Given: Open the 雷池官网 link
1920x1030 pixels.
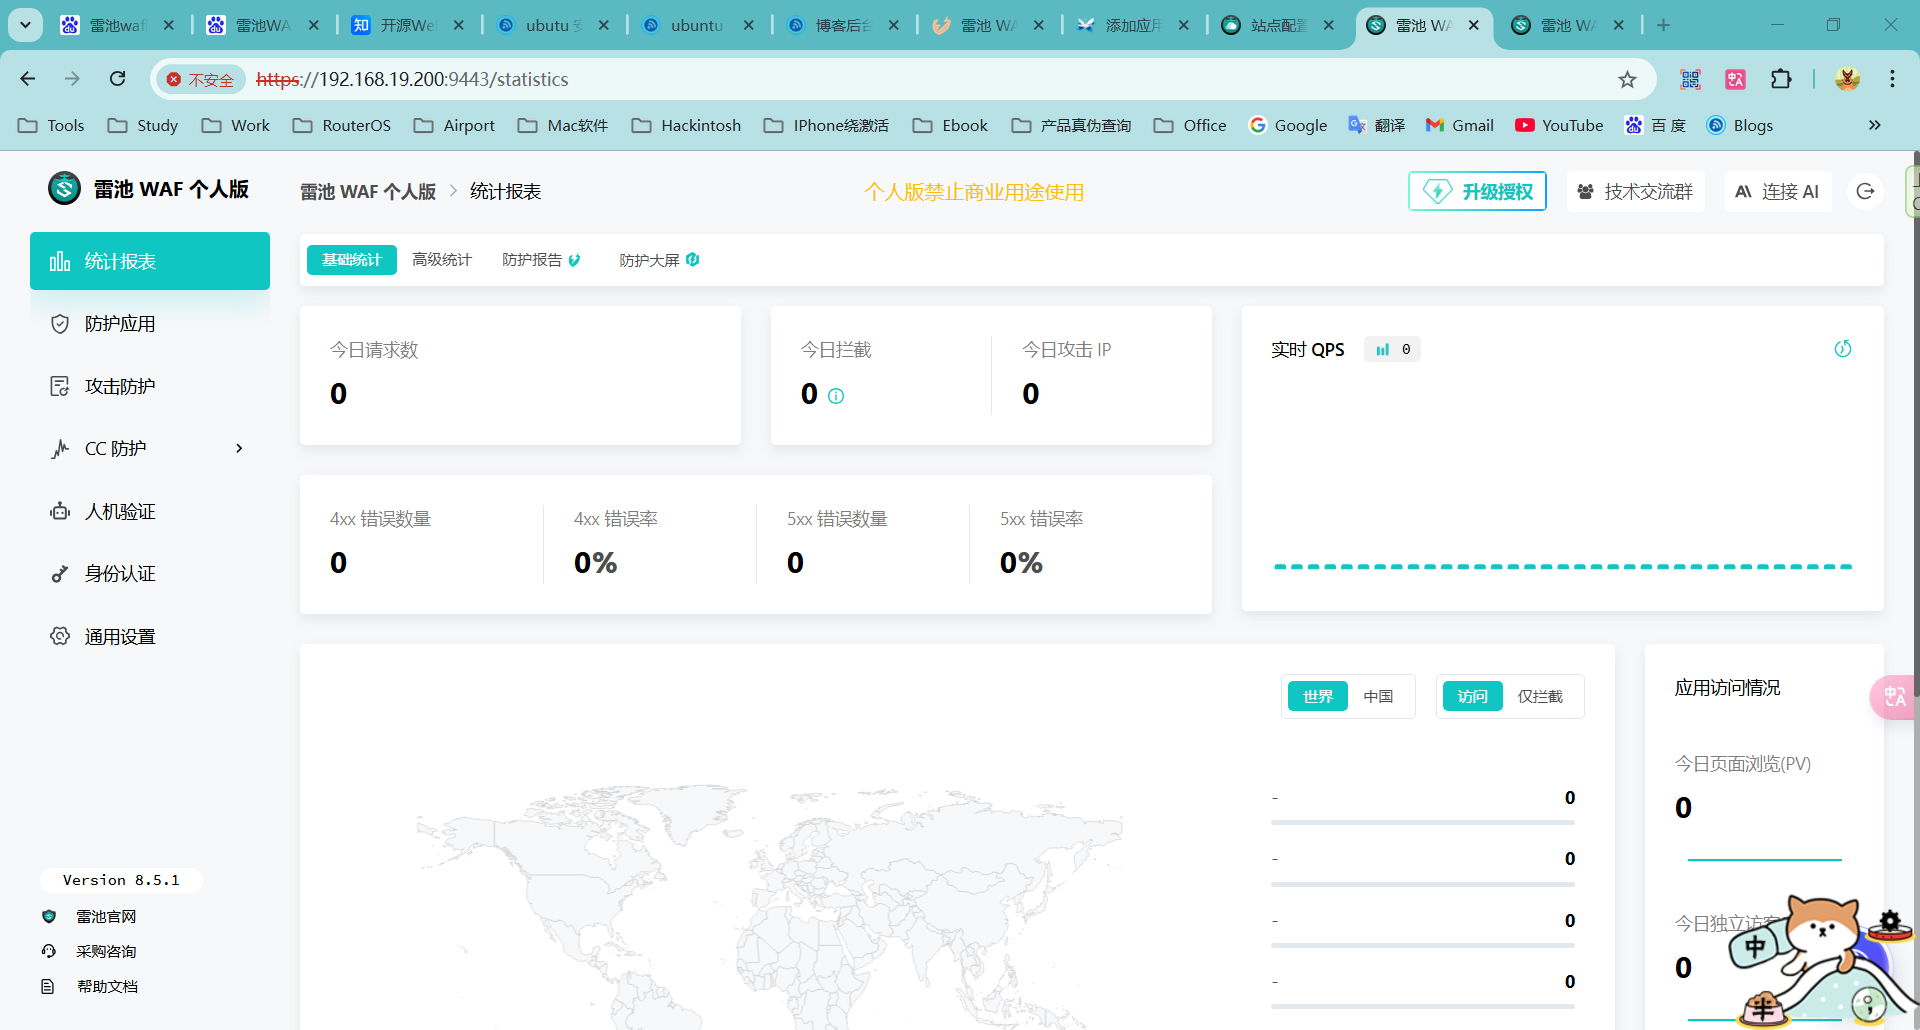Looking at the screenshot, I should [106, 916].
